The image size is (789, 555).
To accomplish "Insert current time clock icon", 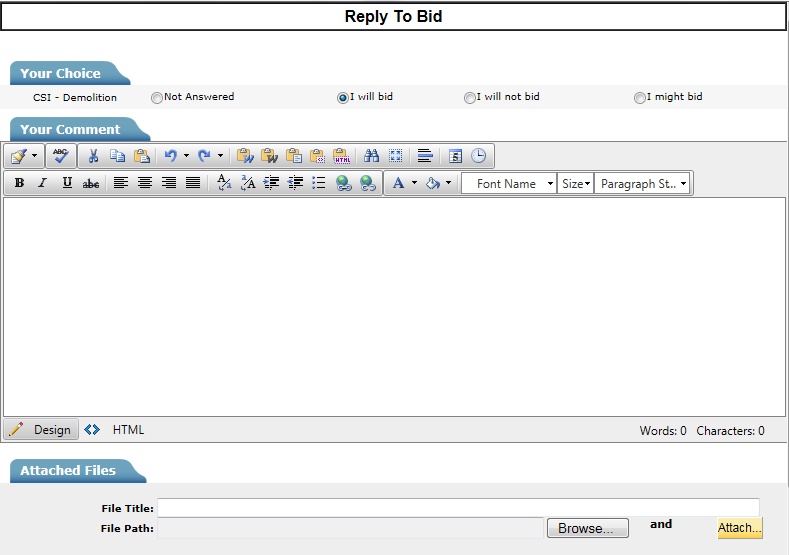I will click(479, 156).
